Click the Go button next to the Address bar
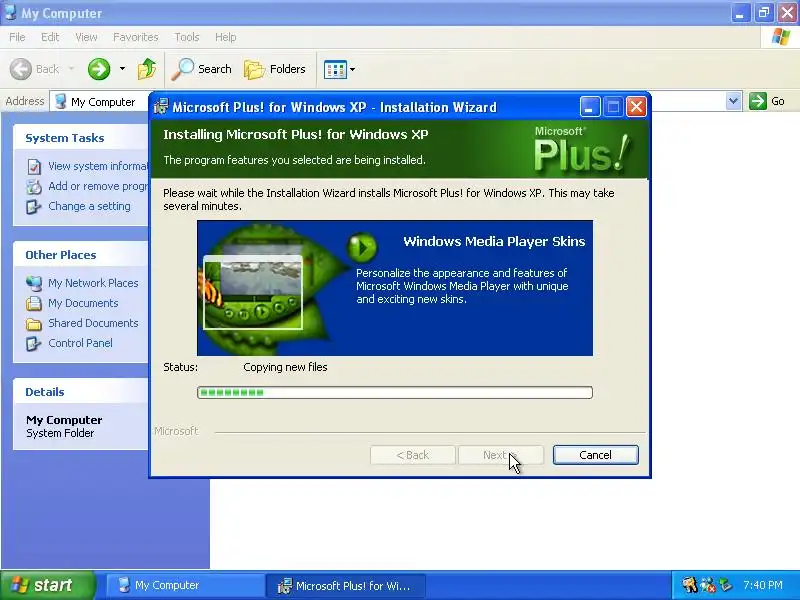Image resolution: width=800 pixels, height=600 pixels. (x=767, y=101)
